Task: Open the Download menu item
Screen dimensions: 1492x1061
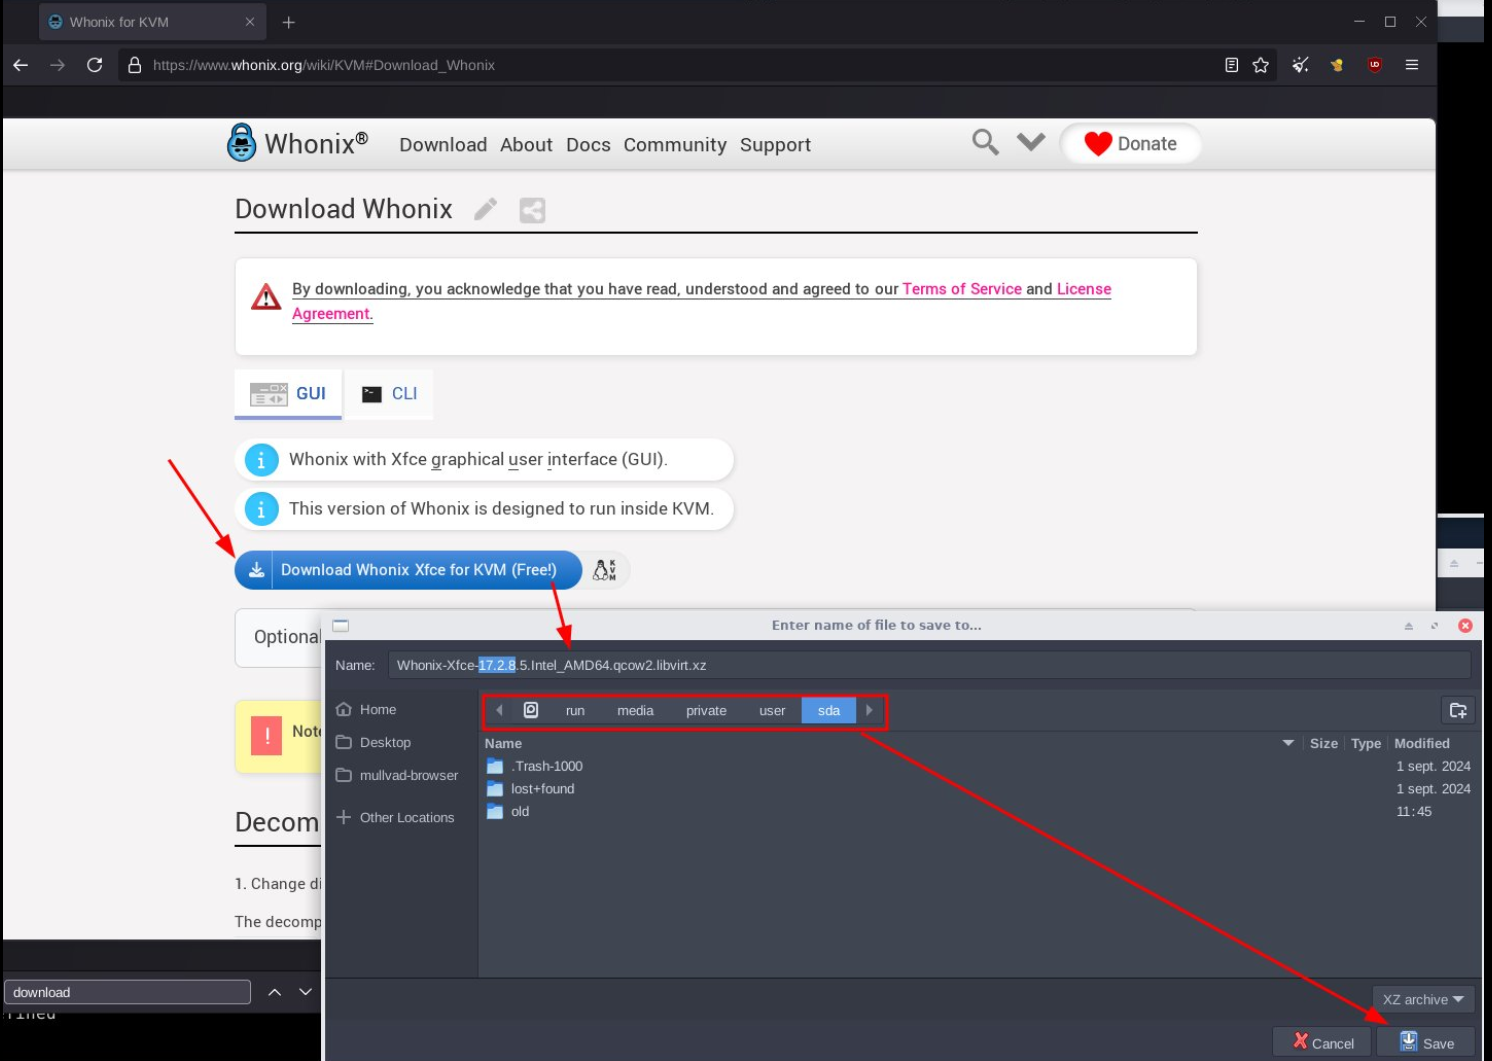Action: 443,145
